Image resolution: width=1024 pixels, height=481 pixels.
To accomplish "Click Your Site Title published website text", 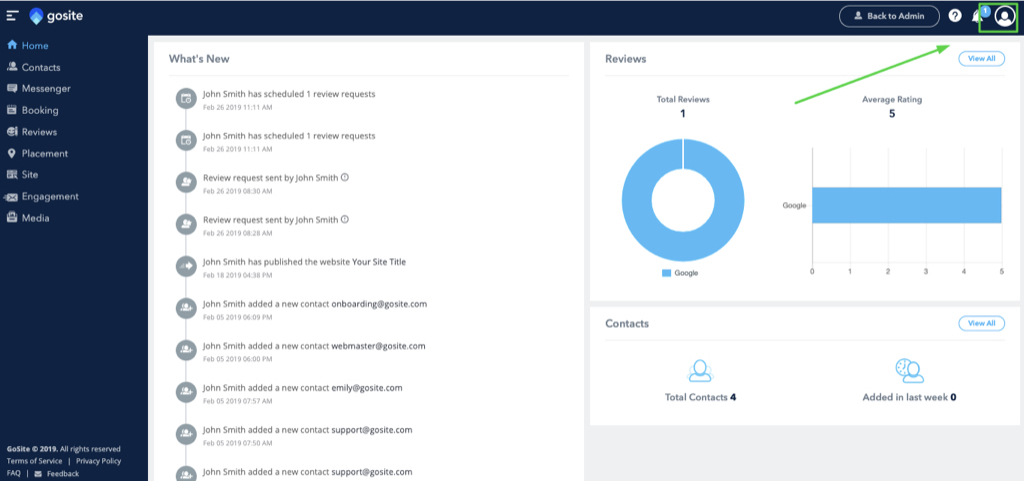I will 379,262.
